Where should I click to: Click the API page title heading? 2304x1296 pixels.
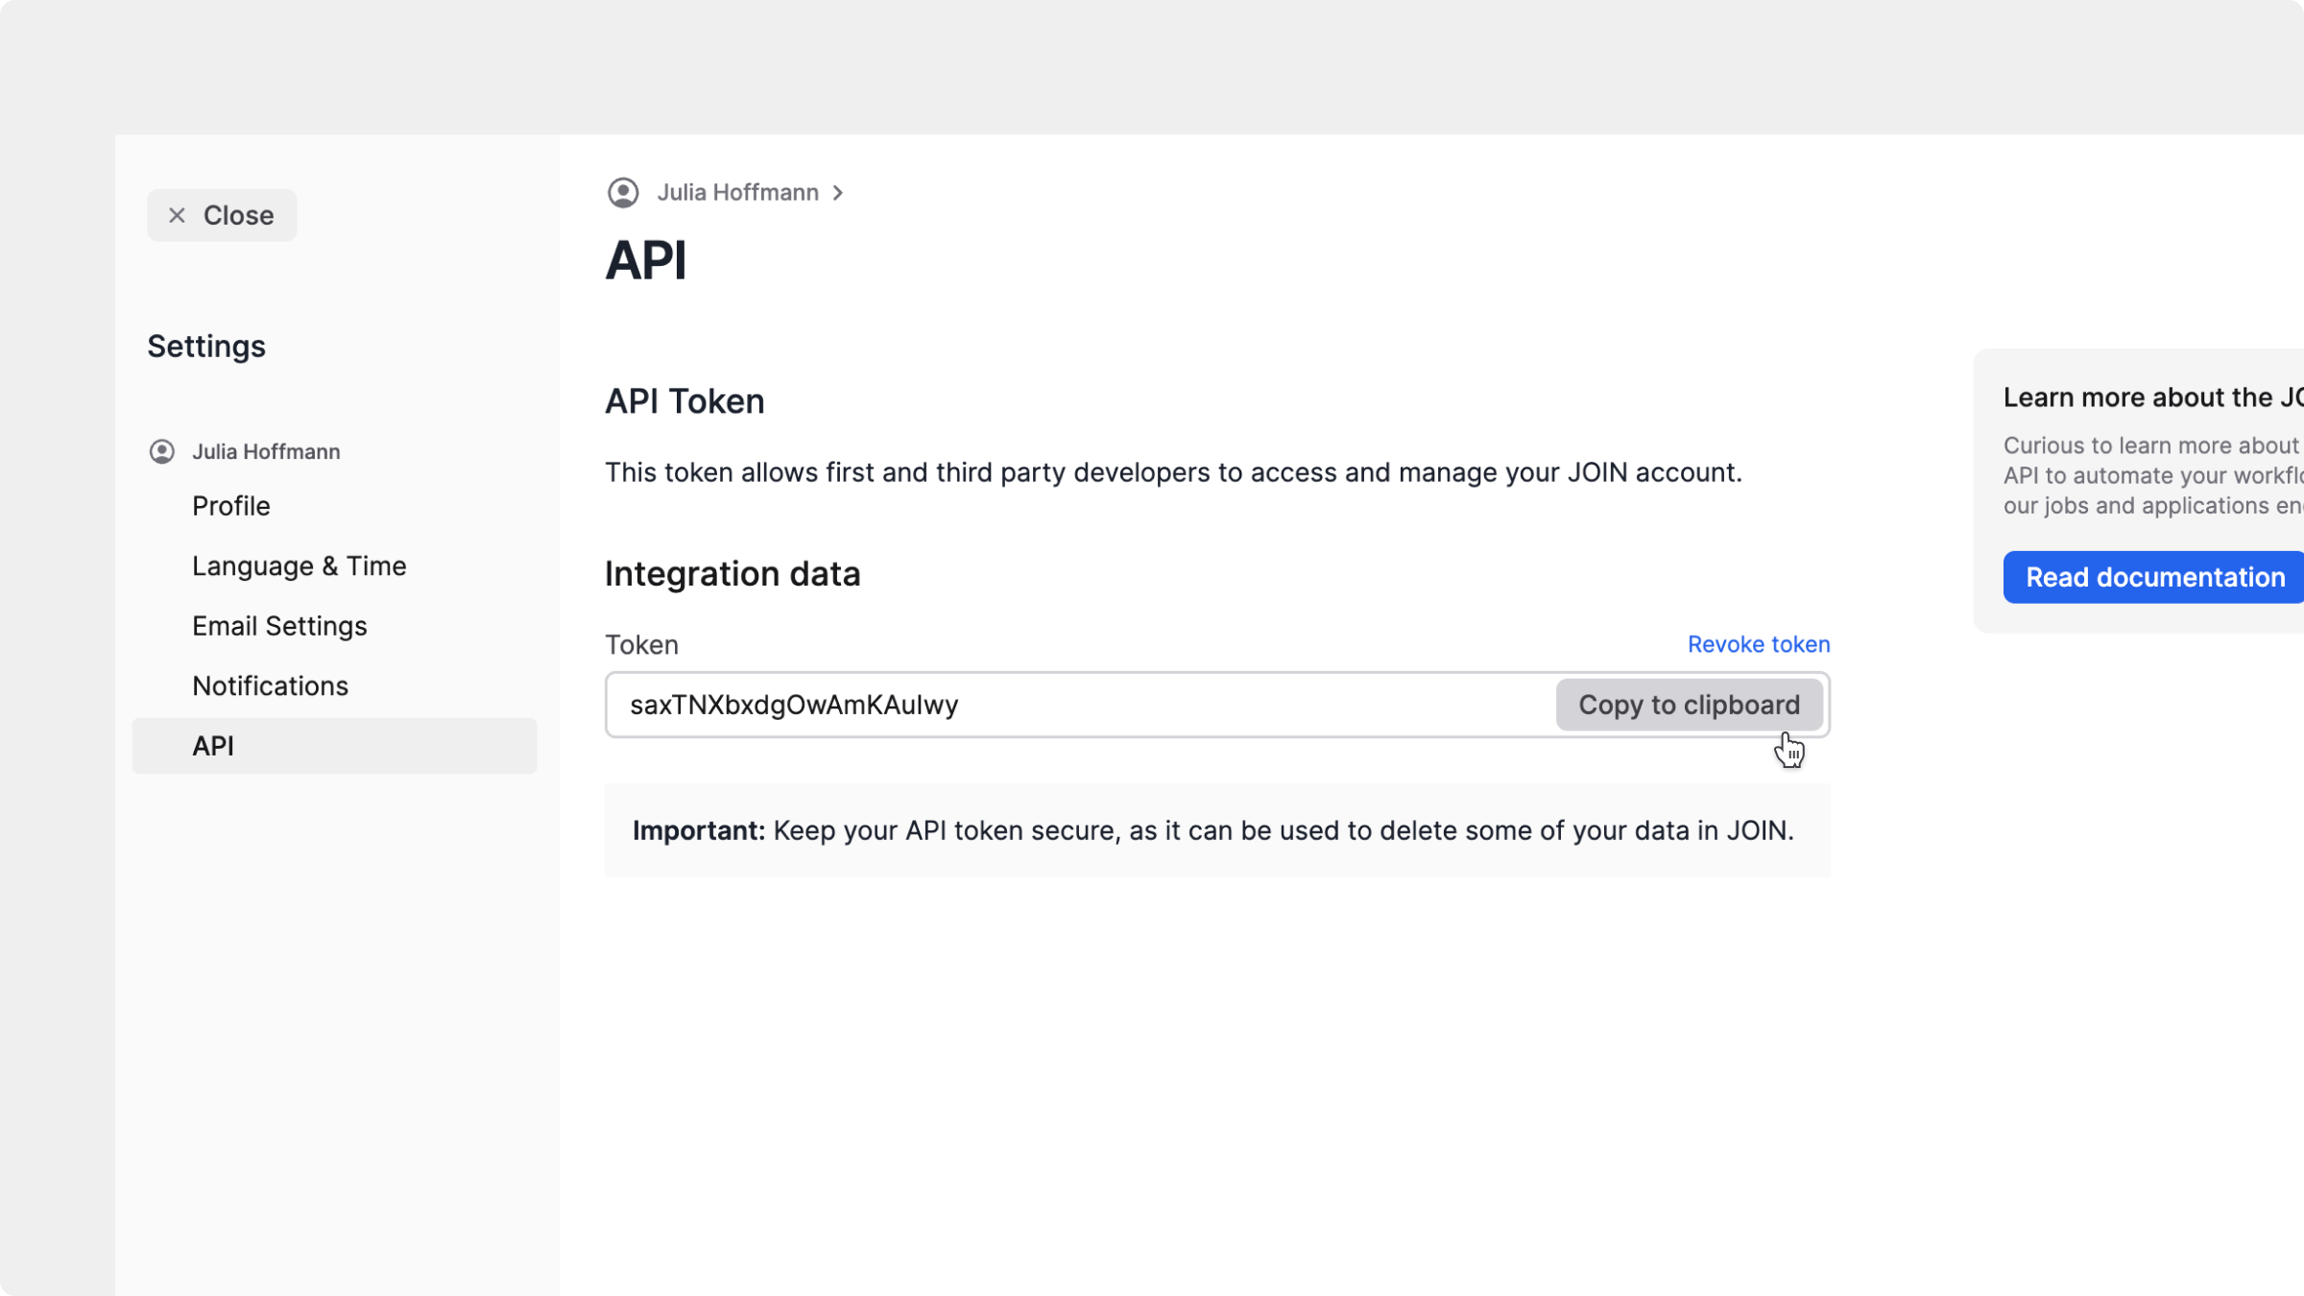point(646,260)
